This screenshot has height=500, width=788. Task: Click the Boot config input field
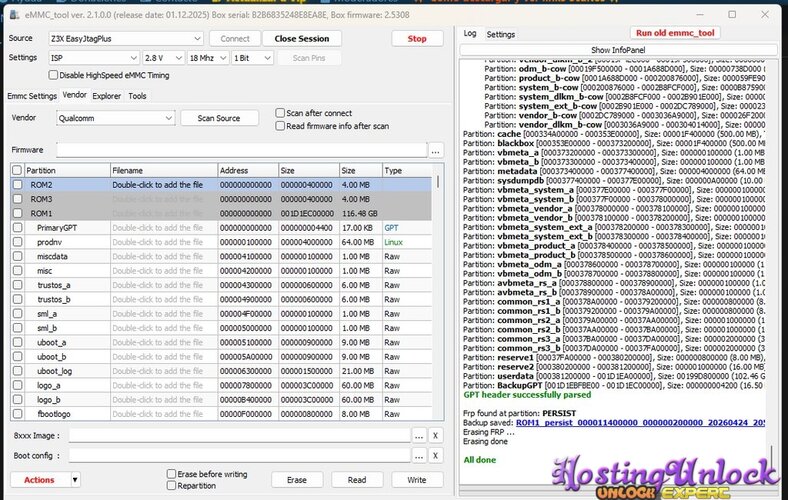coord(240,455)
